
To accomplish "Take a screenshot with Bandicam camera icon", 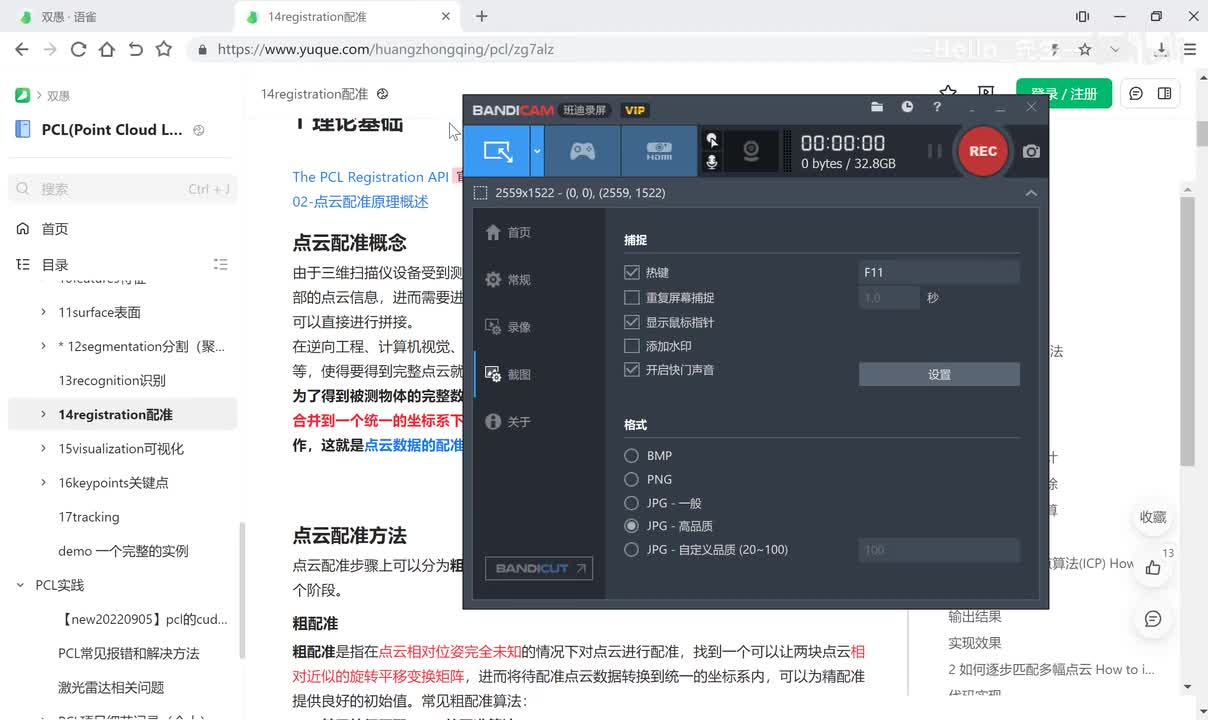I will (1031, 151).
